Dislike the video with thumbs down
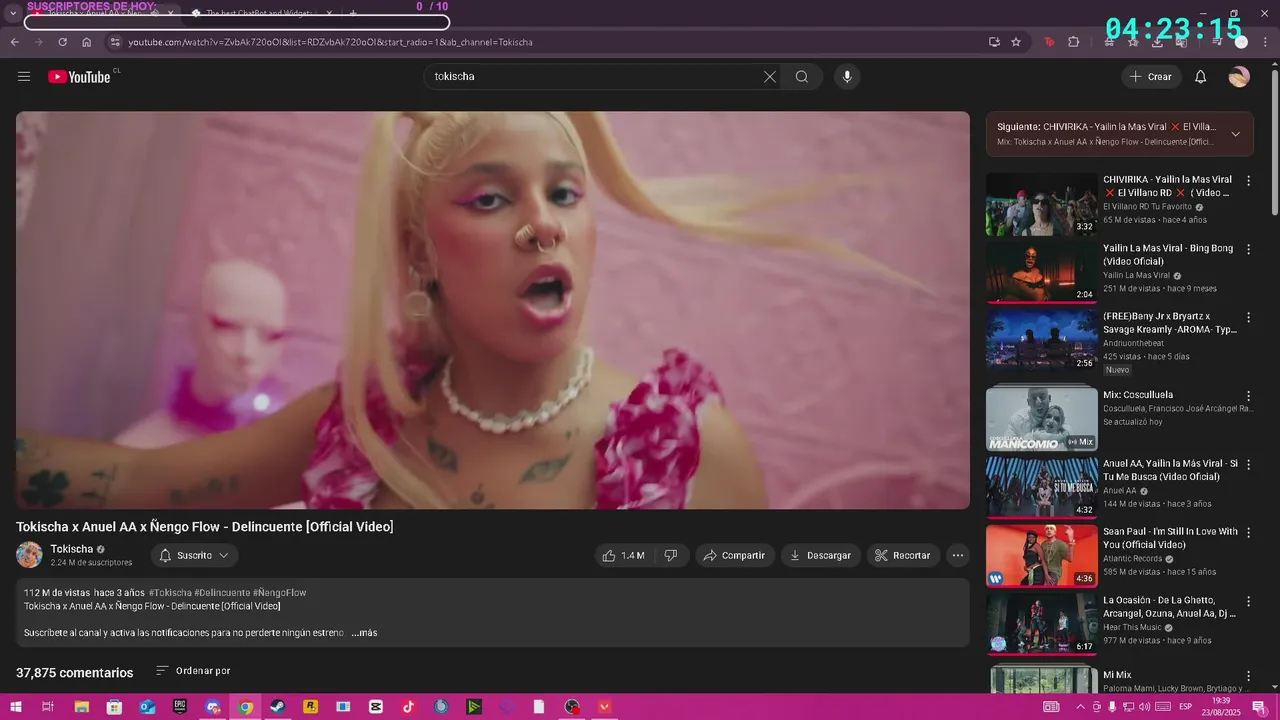Viewport: 1280px width, 720px height. [671, 555]
